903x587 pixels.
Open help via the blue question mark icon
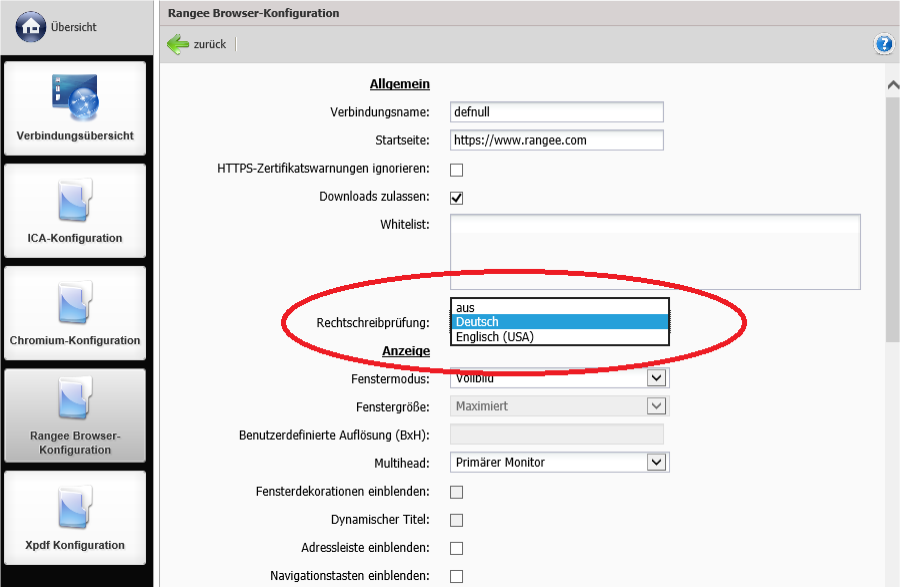click(x=884, y=44)
